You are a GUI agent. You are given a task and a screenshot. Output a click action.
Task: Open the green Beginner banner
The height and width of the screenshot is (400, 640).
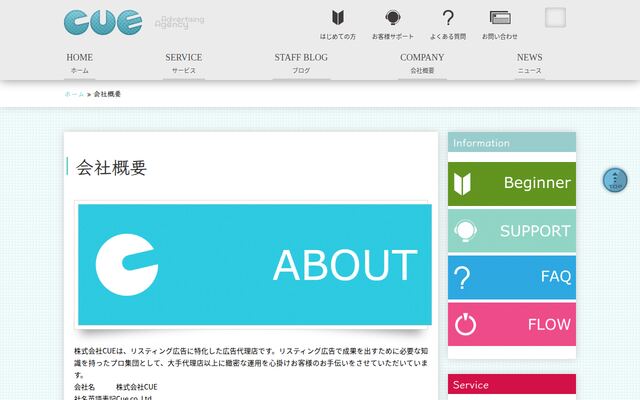512,184
